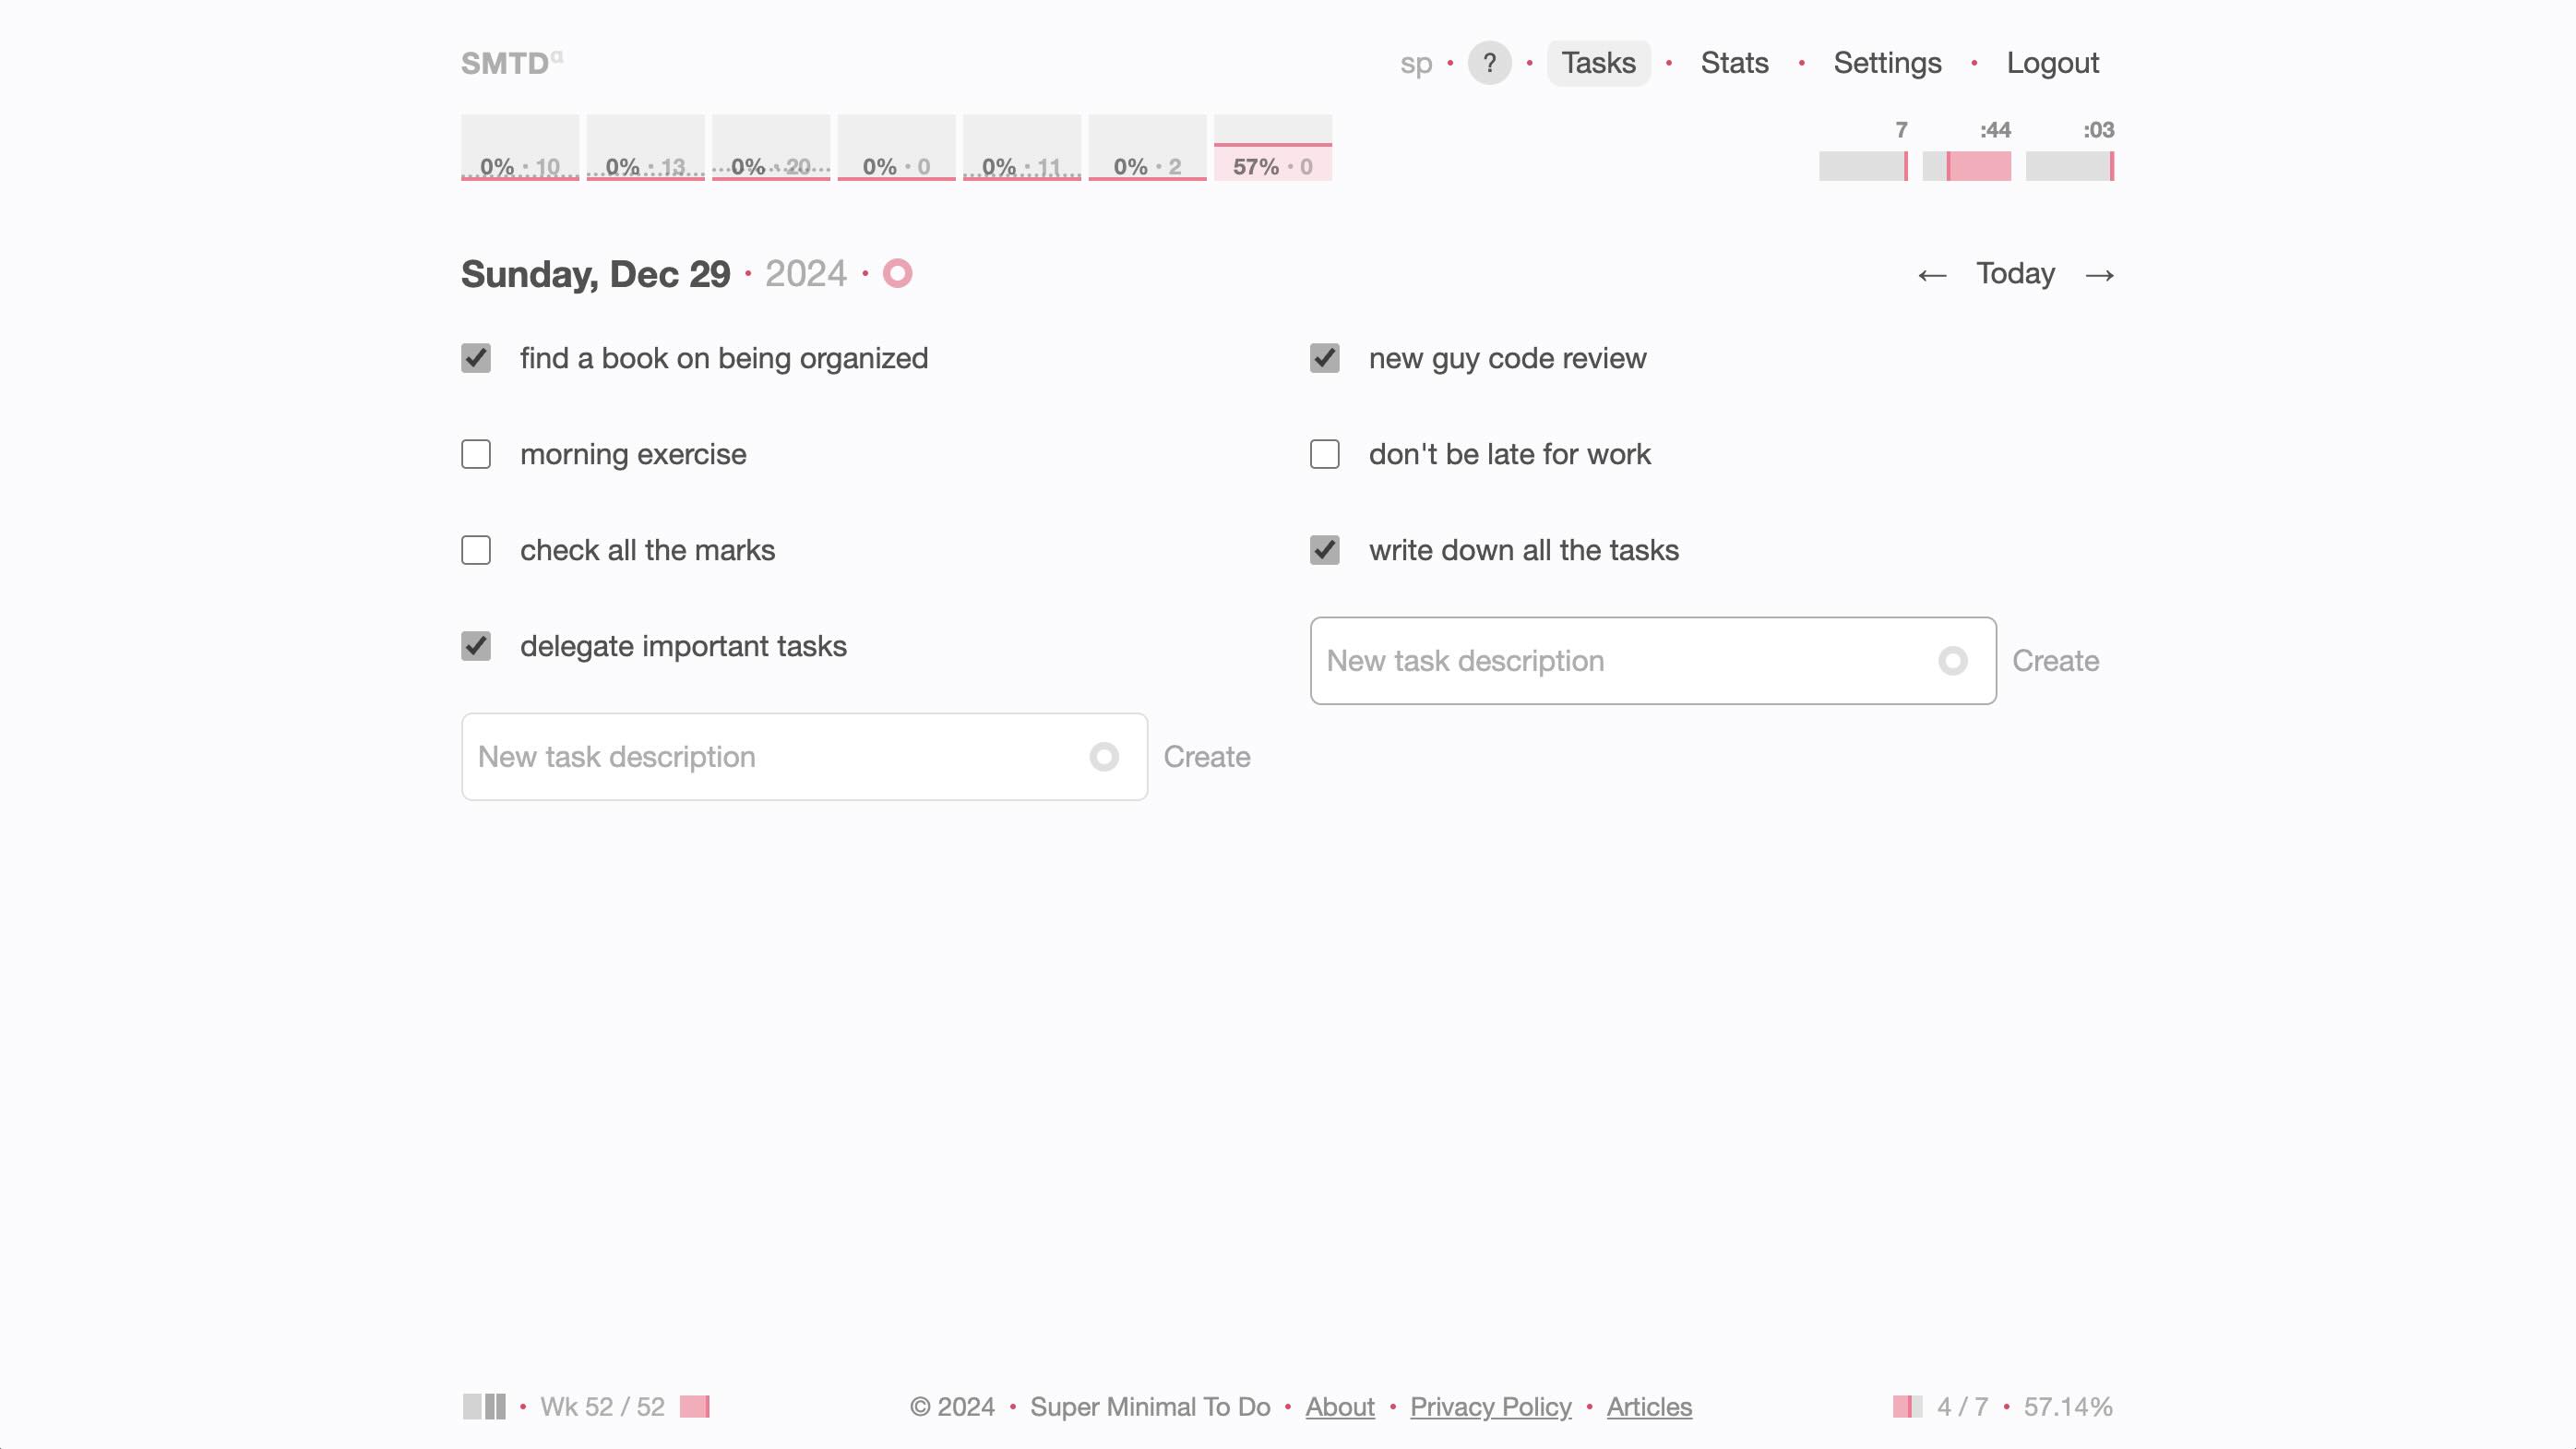Image resolution: width=2576 pixels, height=1449 pixels.
Task: Click priority circle in left new task field
Action: tap(1104, 757)
